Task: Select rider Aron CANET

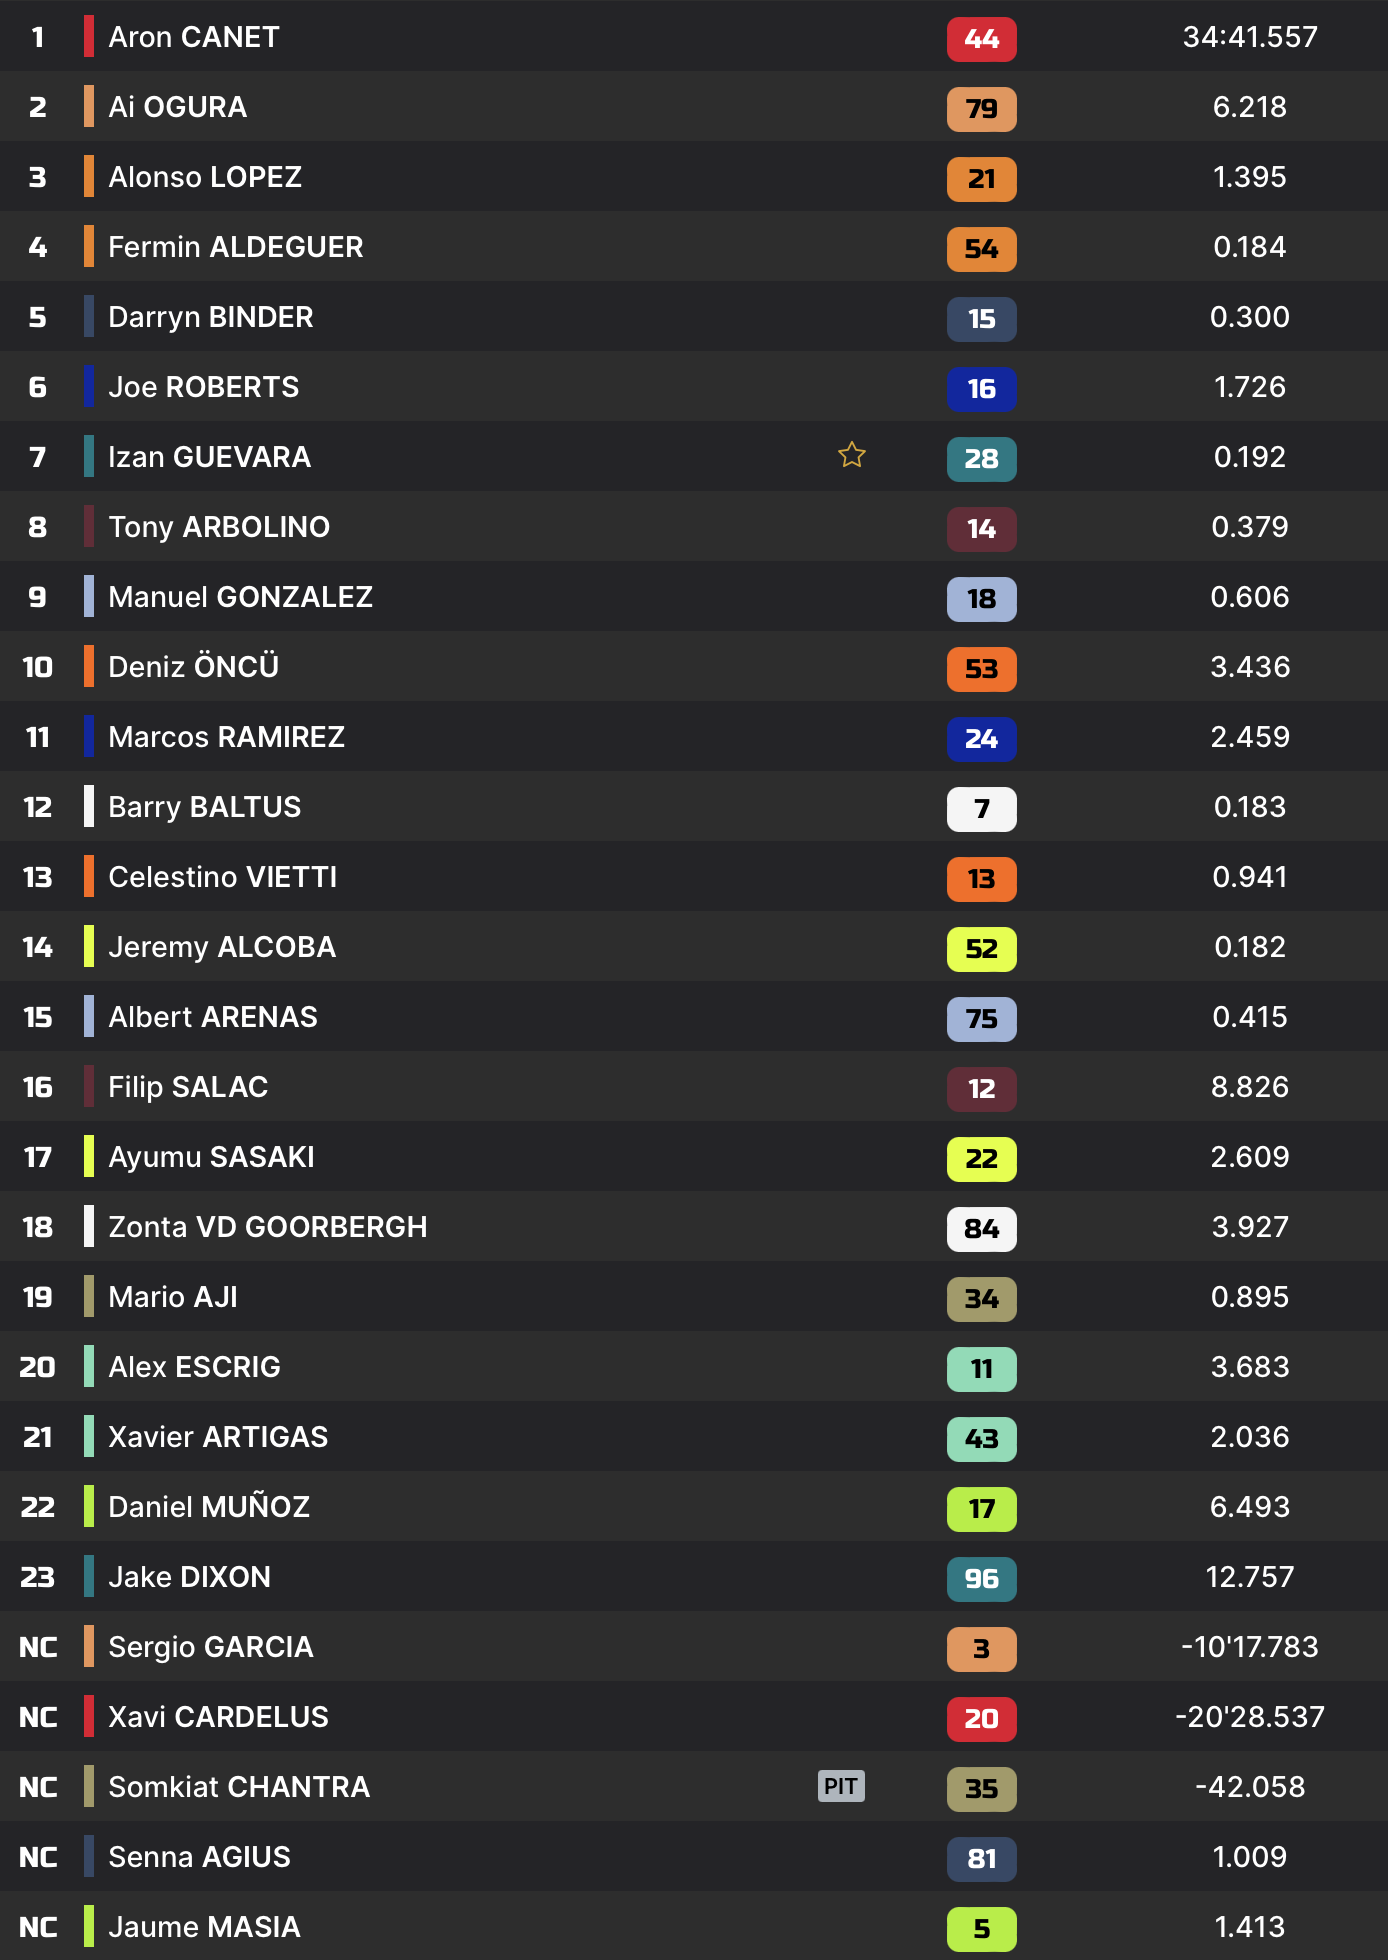Action: [194, 37]
